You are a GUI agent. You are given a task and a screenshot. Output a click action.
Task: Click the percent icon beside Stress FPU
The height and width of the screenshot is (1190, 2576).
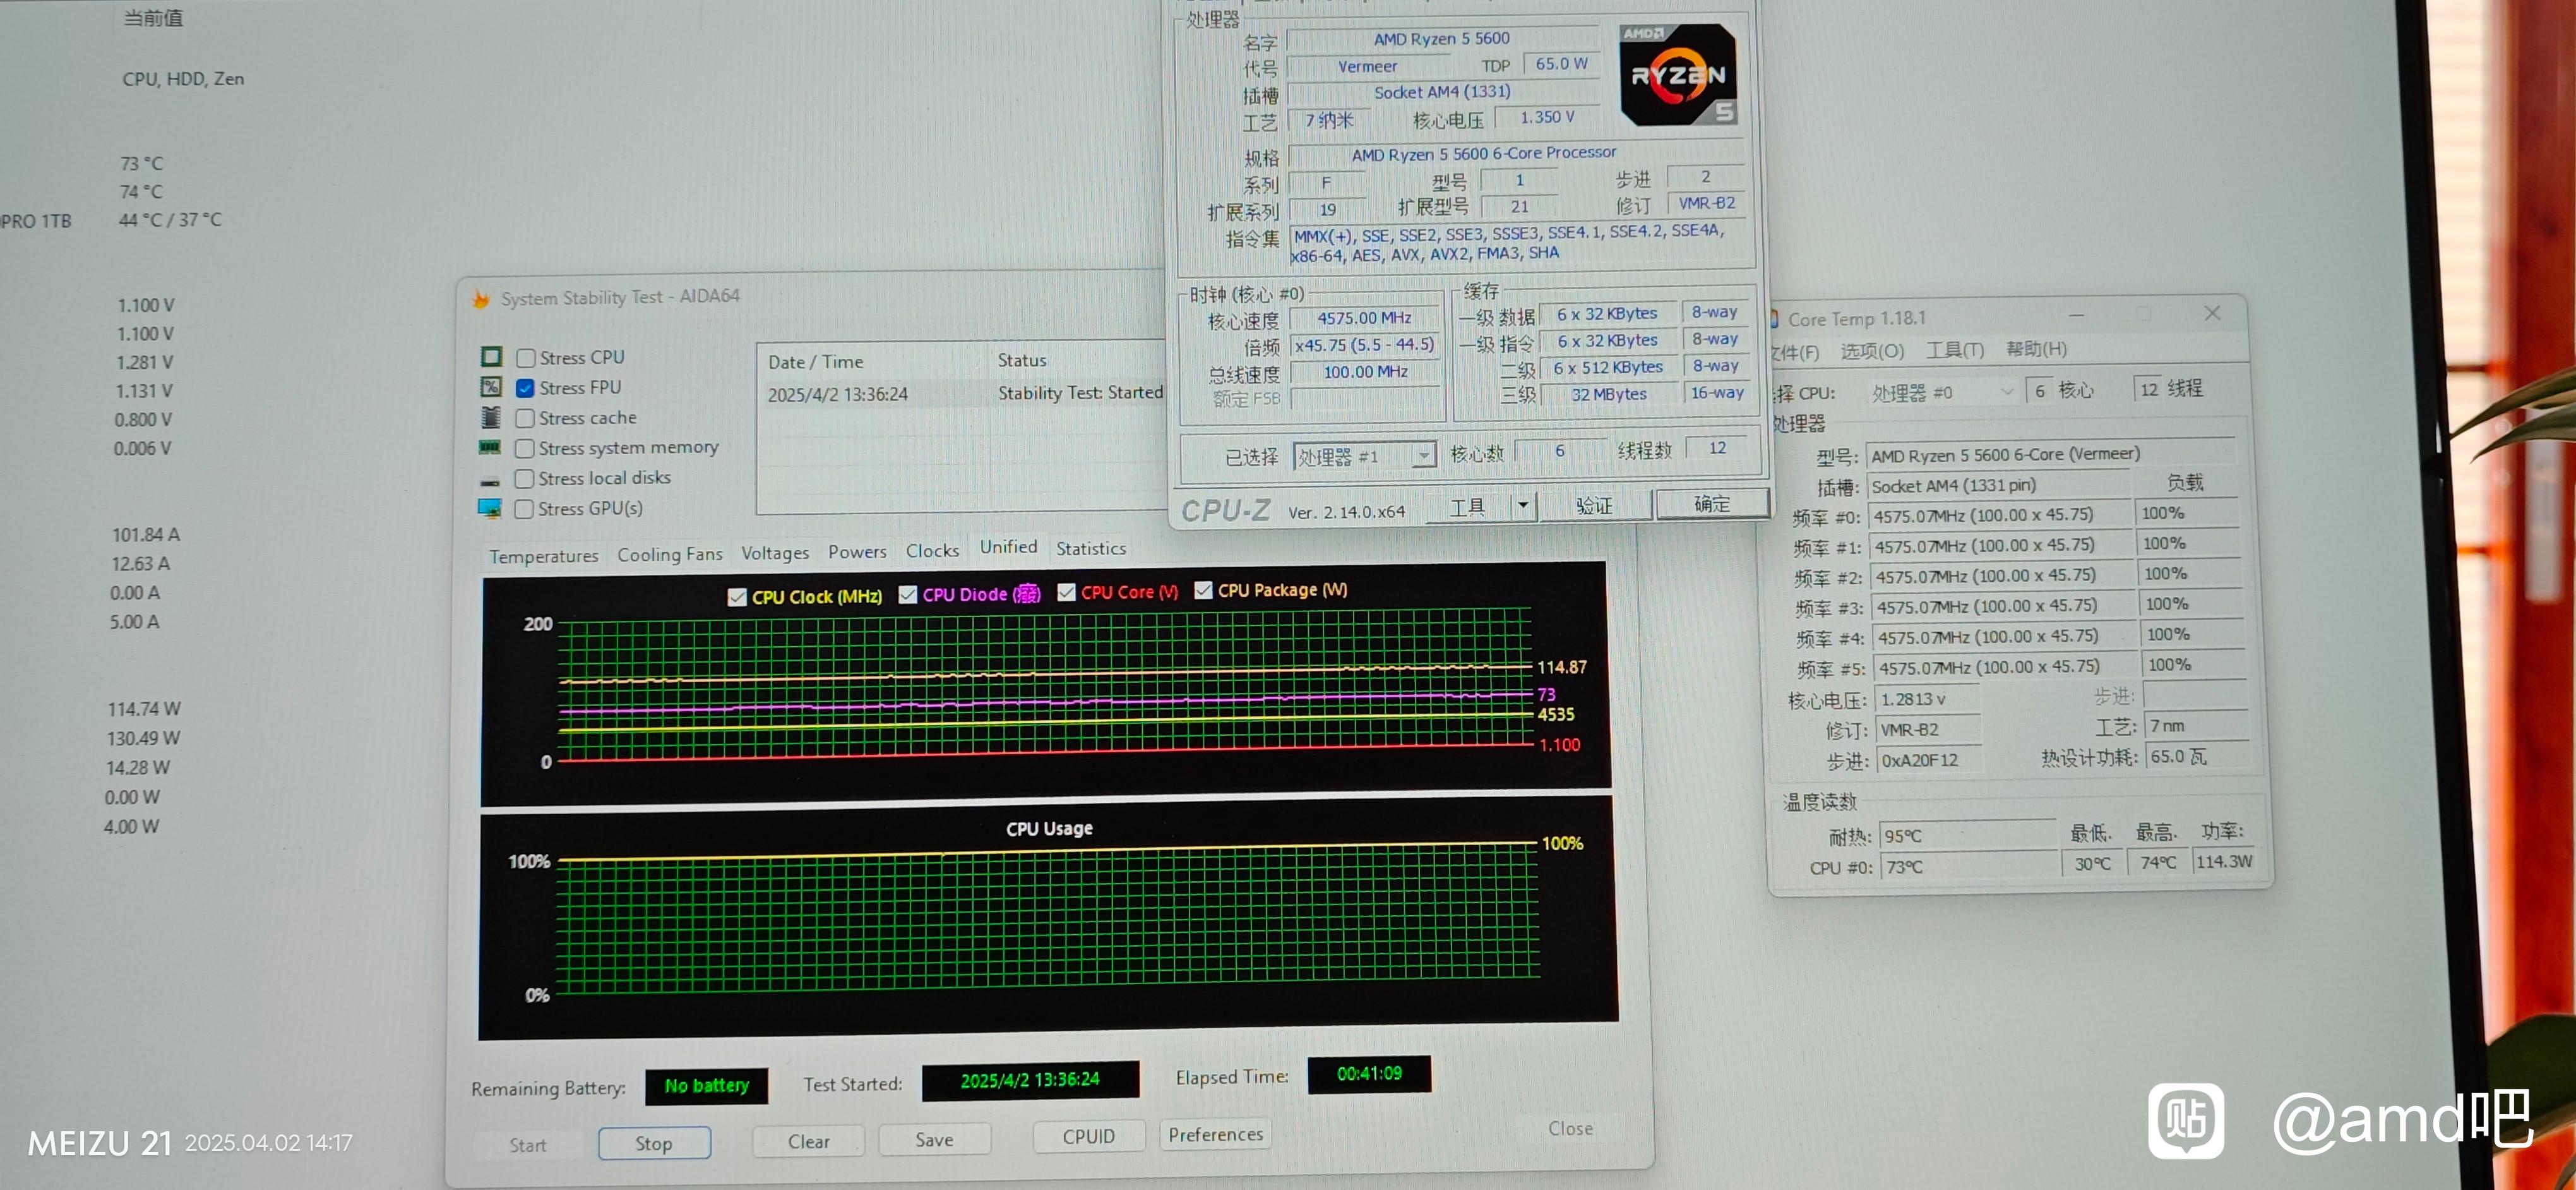point(491,387)
